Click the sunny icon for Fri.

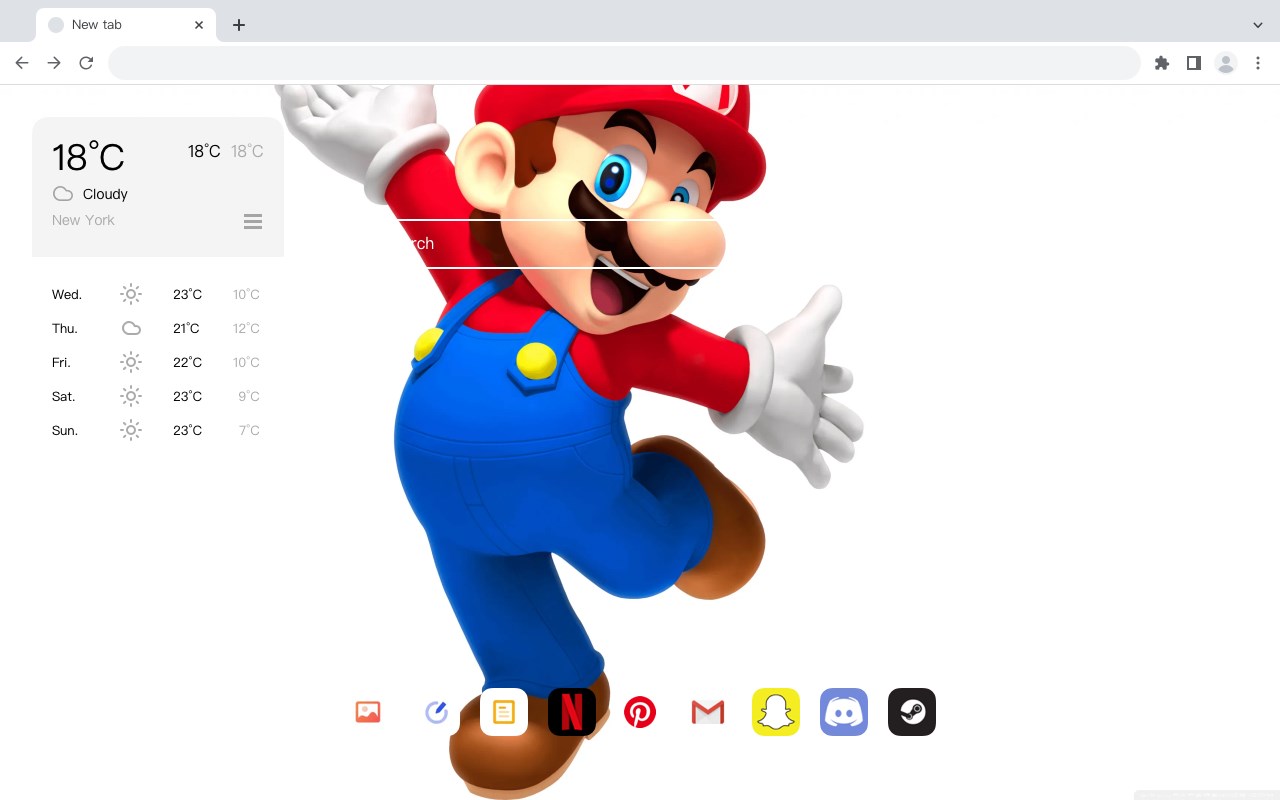[x=131, y=362]
